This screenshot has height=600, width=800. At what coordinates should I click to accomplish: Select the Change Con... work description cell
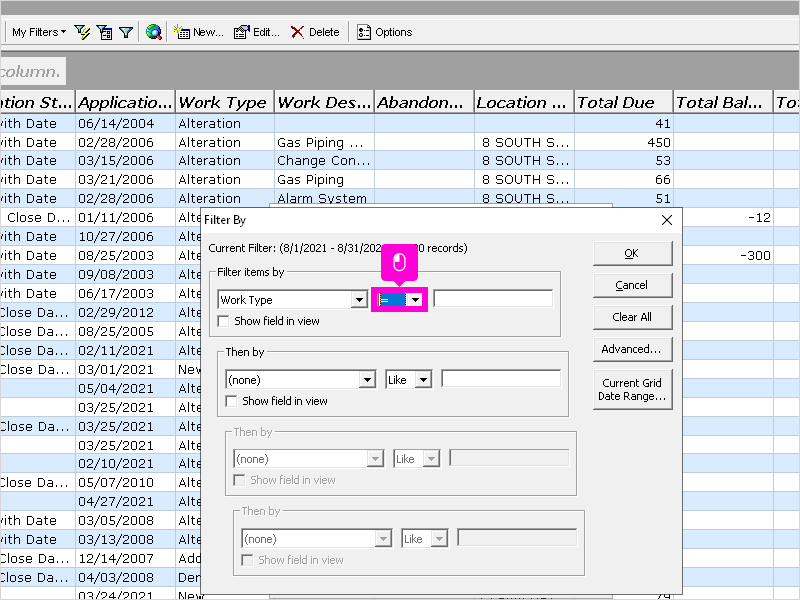(324, 161)
